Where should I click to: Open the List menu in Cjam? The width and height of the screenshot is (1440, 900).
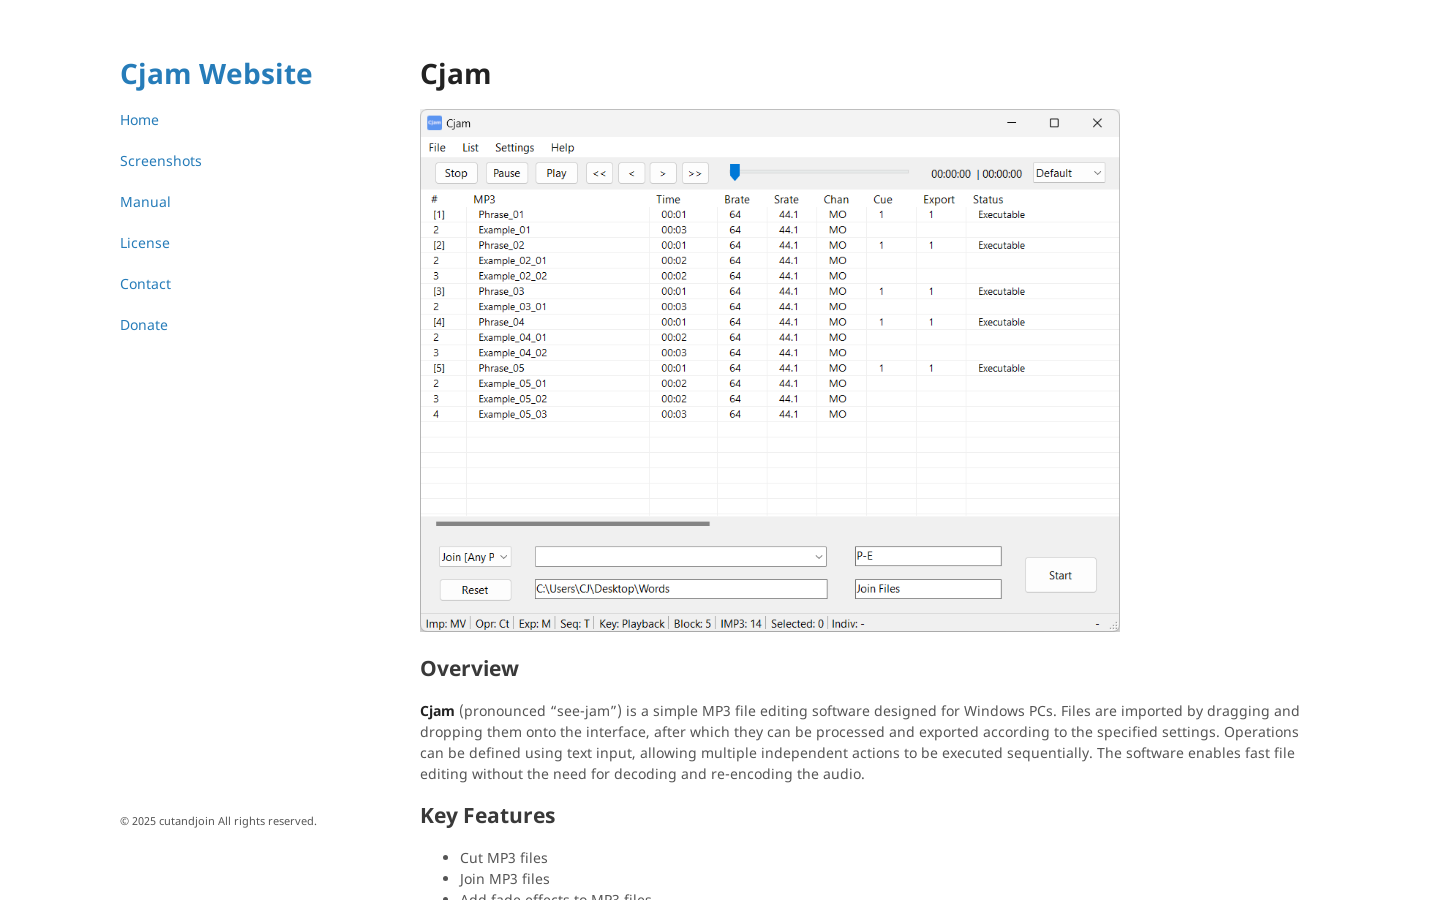pos(470,148)
